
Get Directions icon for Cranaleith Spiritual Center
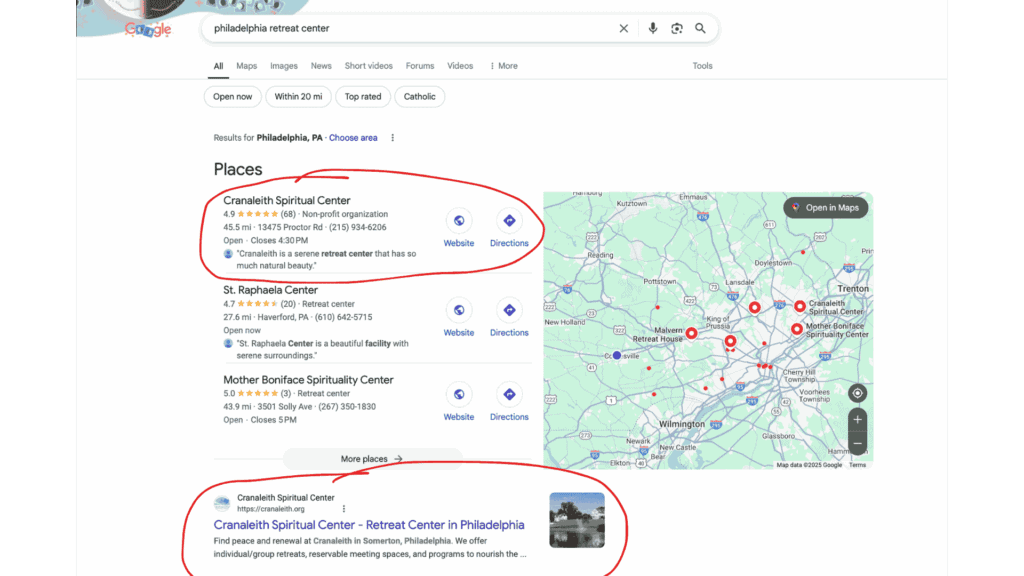[509, 221]
